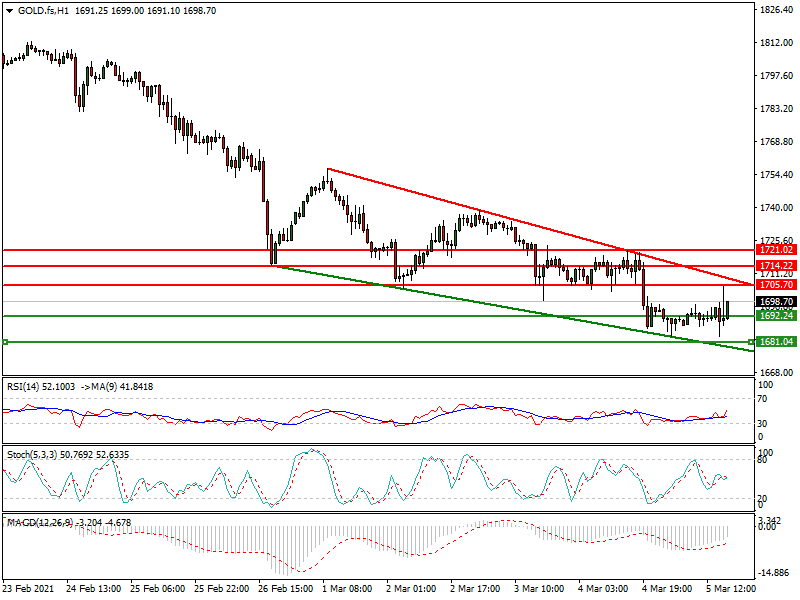The image size is (800, 600).
Task: Click the 23 Feb 2021 date label
Action: point(28,589)
